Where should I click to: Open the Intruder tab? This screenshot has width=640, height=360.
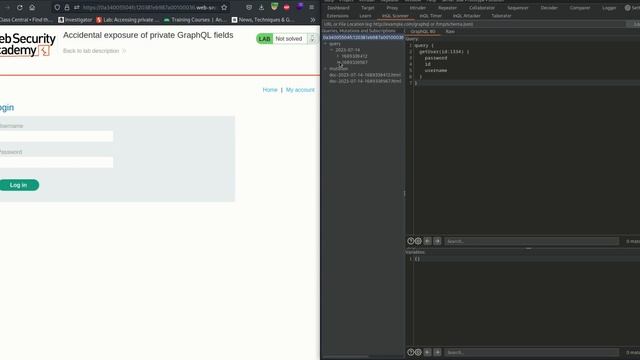[418, 8]
